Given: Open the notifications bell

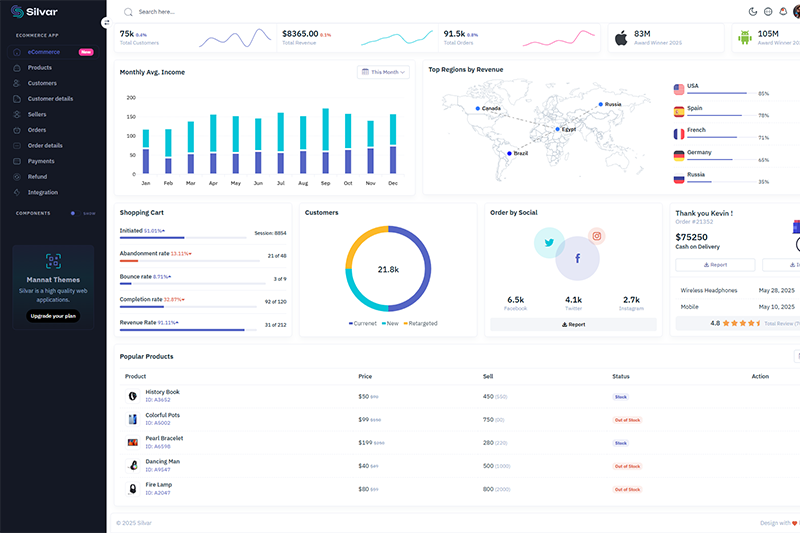Looking at the screenshot, I should tap(783, 12).
